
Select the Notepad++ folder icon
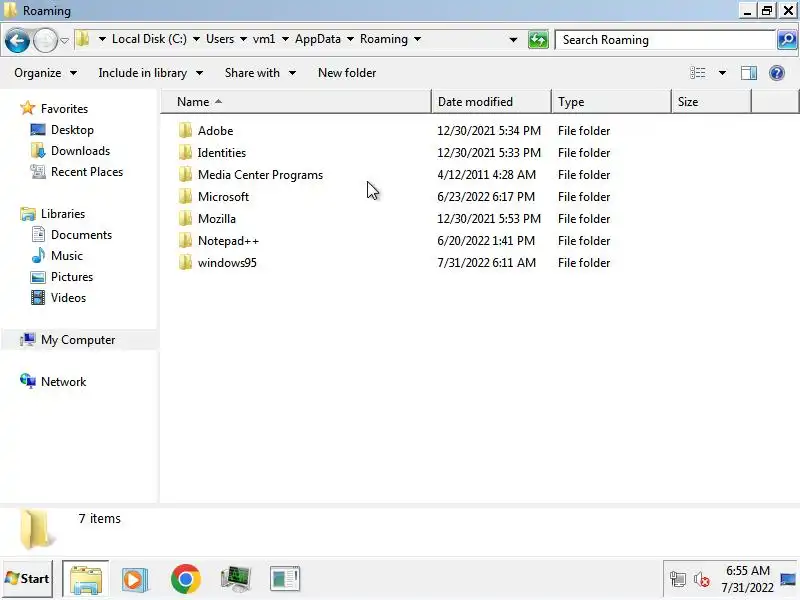point(186,240)
